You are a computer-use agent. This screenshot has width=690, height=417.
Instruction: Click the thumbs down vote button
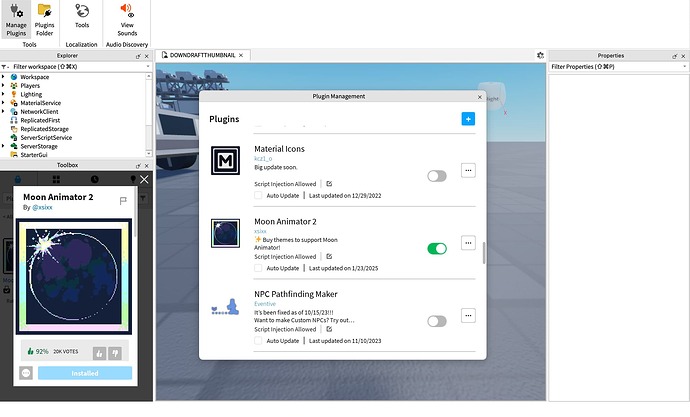tap(115, 353)
